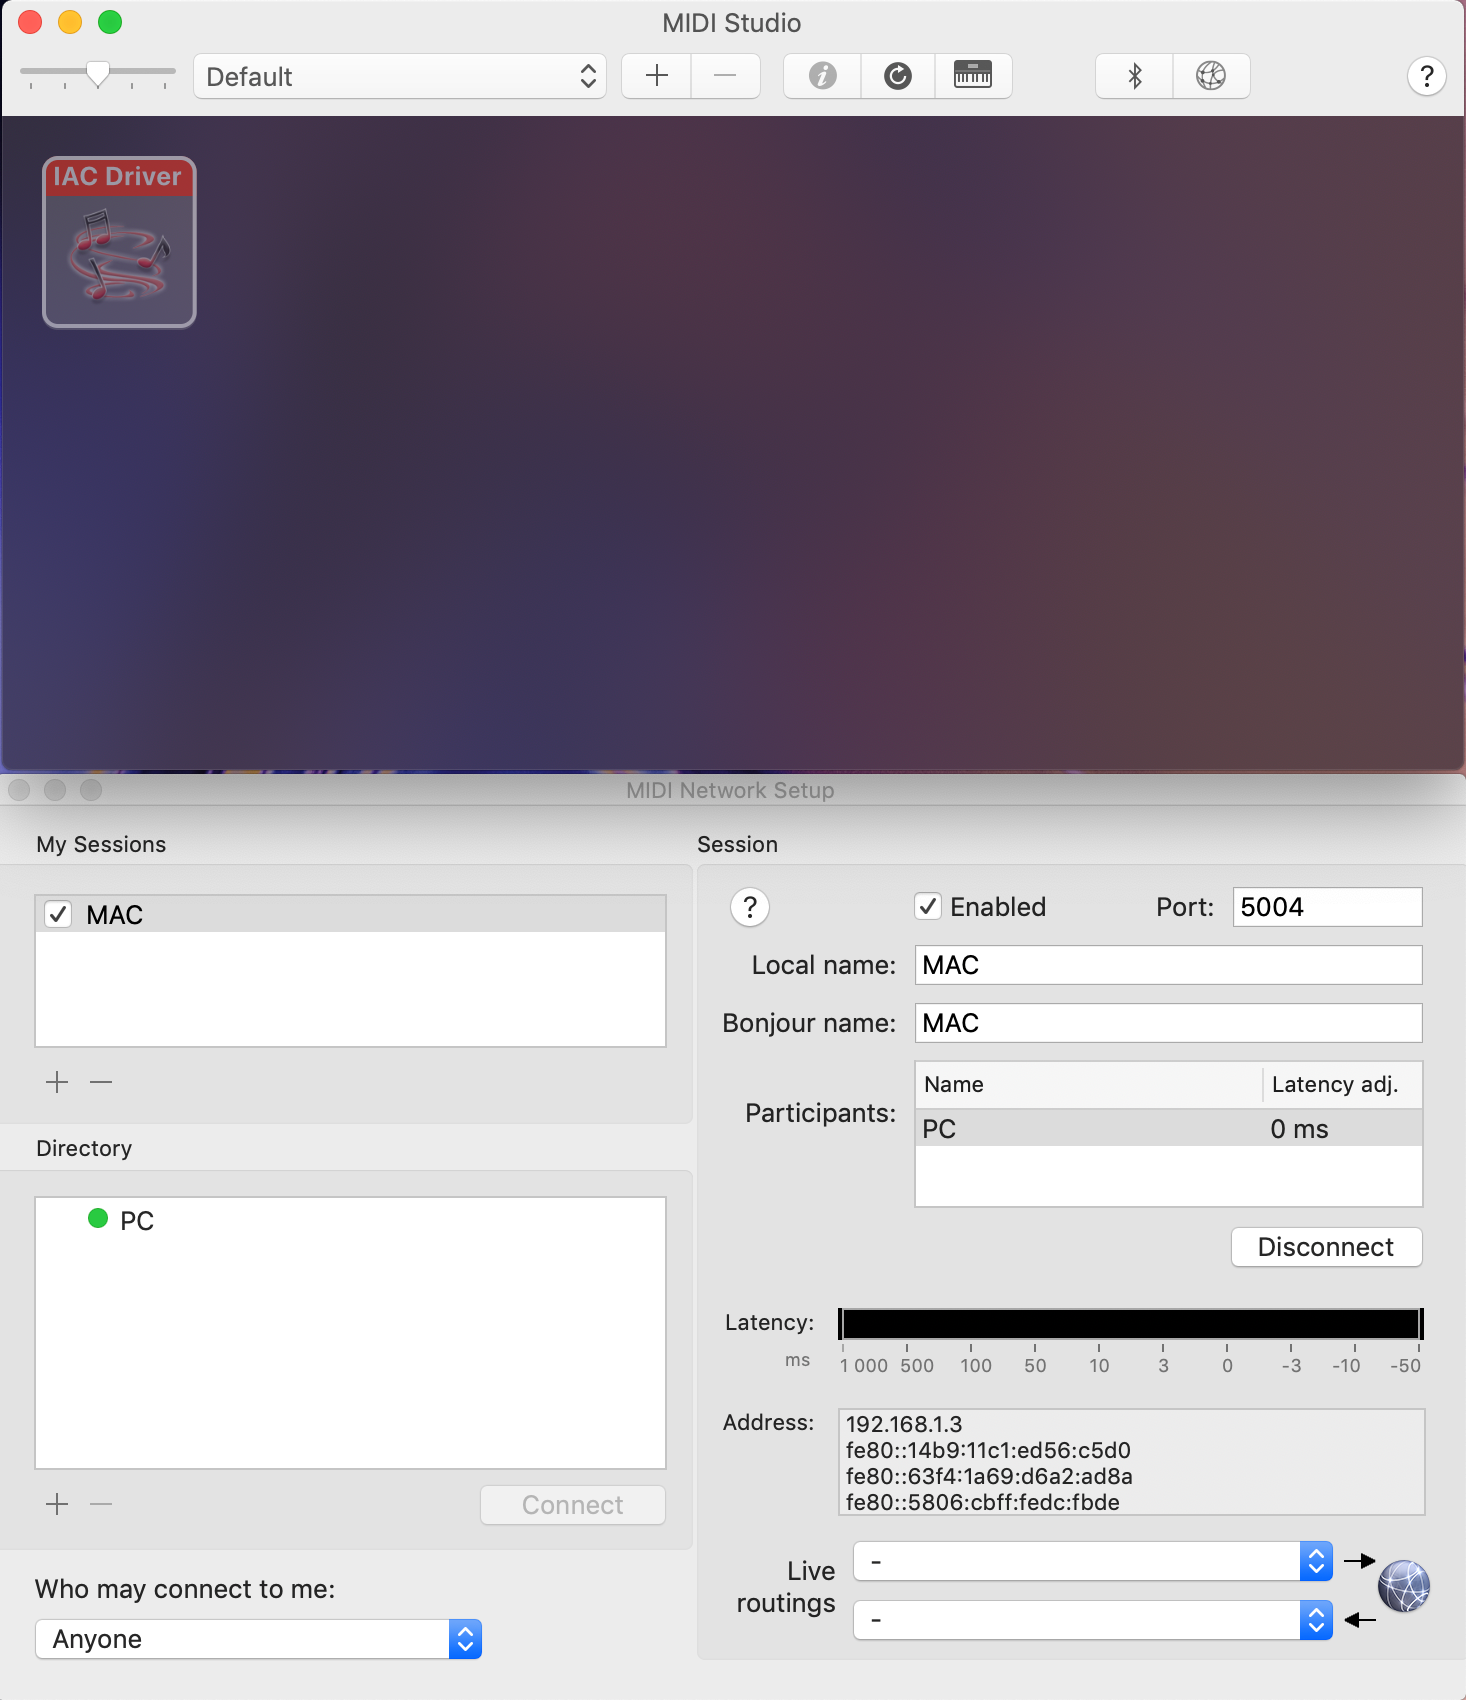Open Bluetooth configuration from toolbar

point(1134,76)
